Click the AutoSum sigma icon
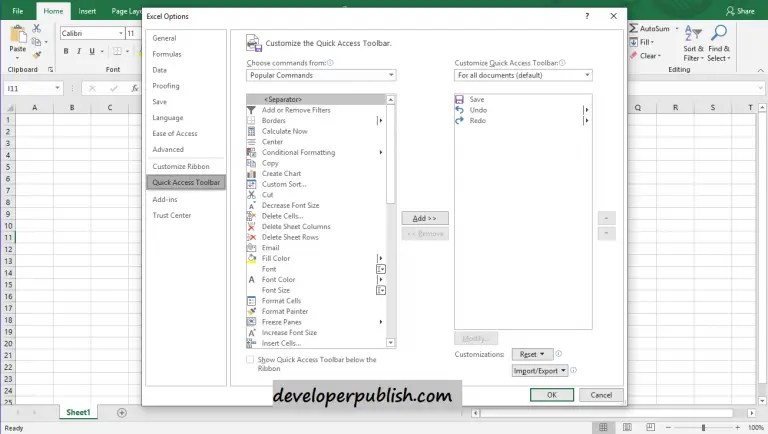Viewport: 768px width, 434px height. (633, 28)
